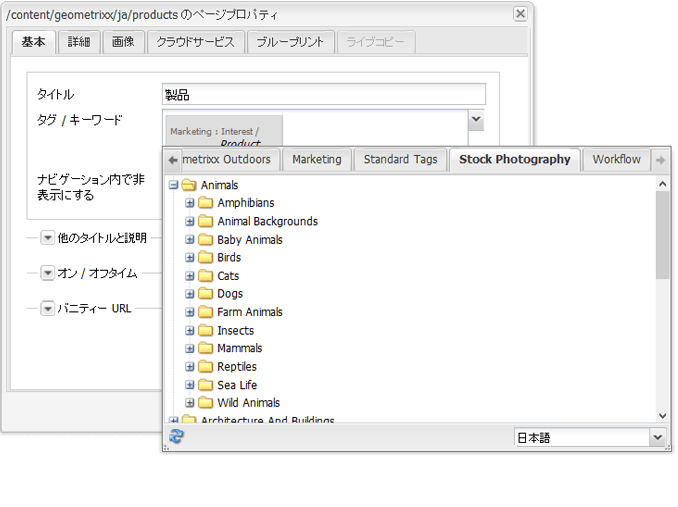Click the Birds folder icon
The width and height of the screenshot is (678, 507).
pos(205,258)
